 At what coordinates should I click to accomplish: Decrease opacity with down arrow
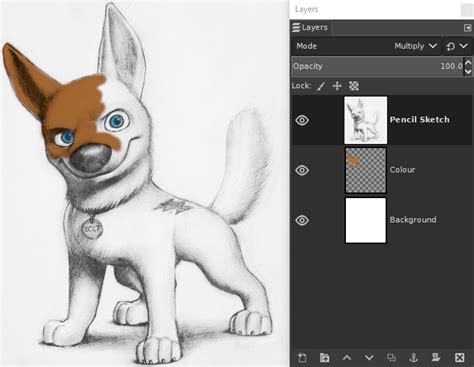pos(468,71)
